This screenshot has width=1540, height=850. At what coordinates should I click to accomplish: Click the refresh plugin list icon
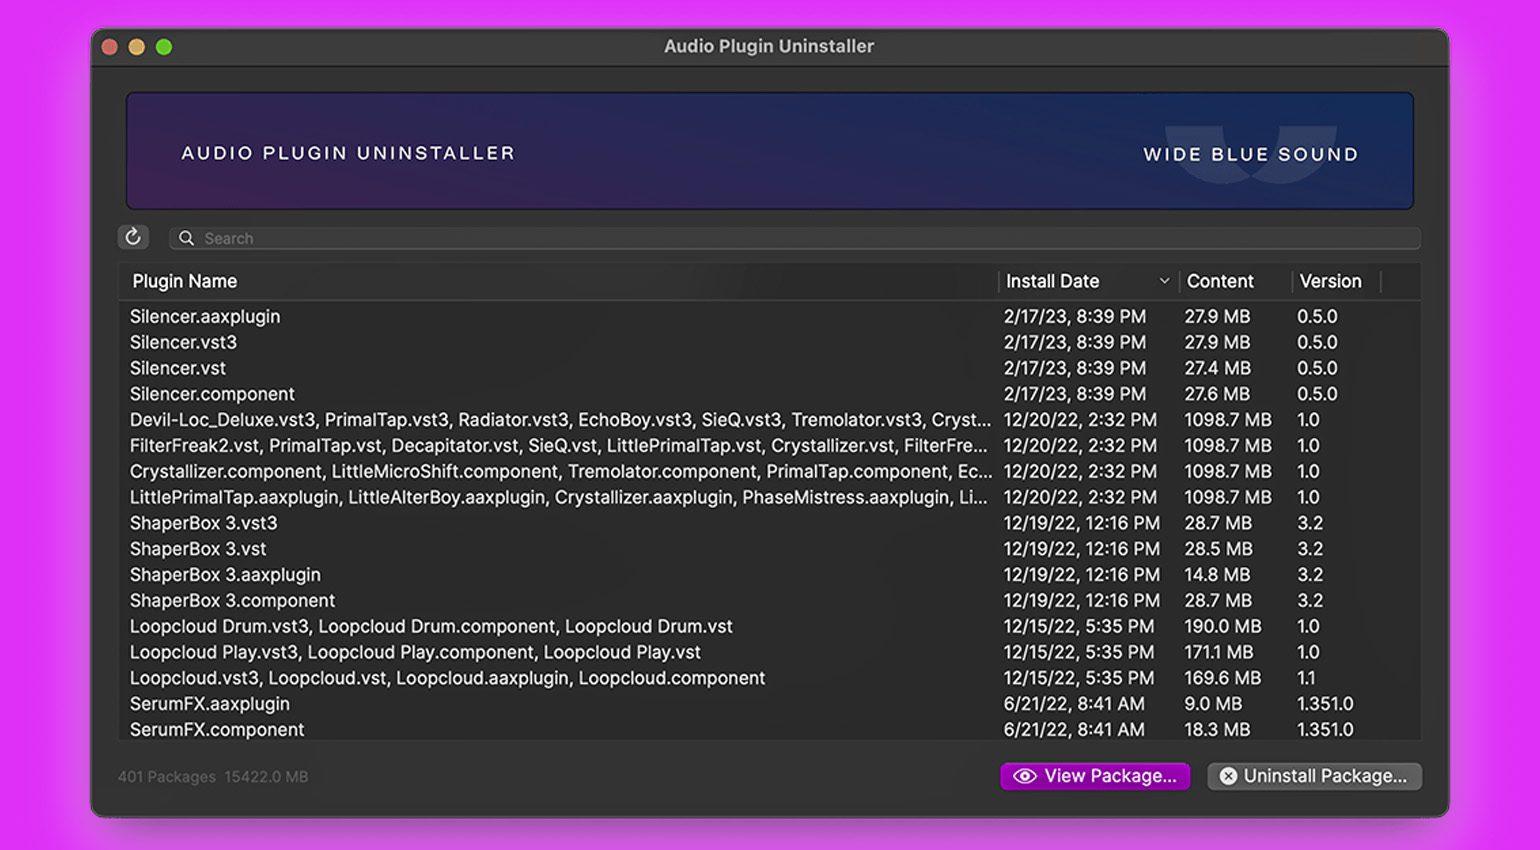(133, 237)
